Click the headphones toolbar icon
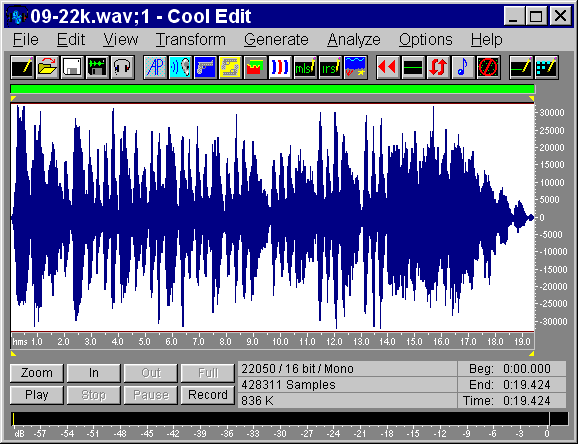 (122, 67)
